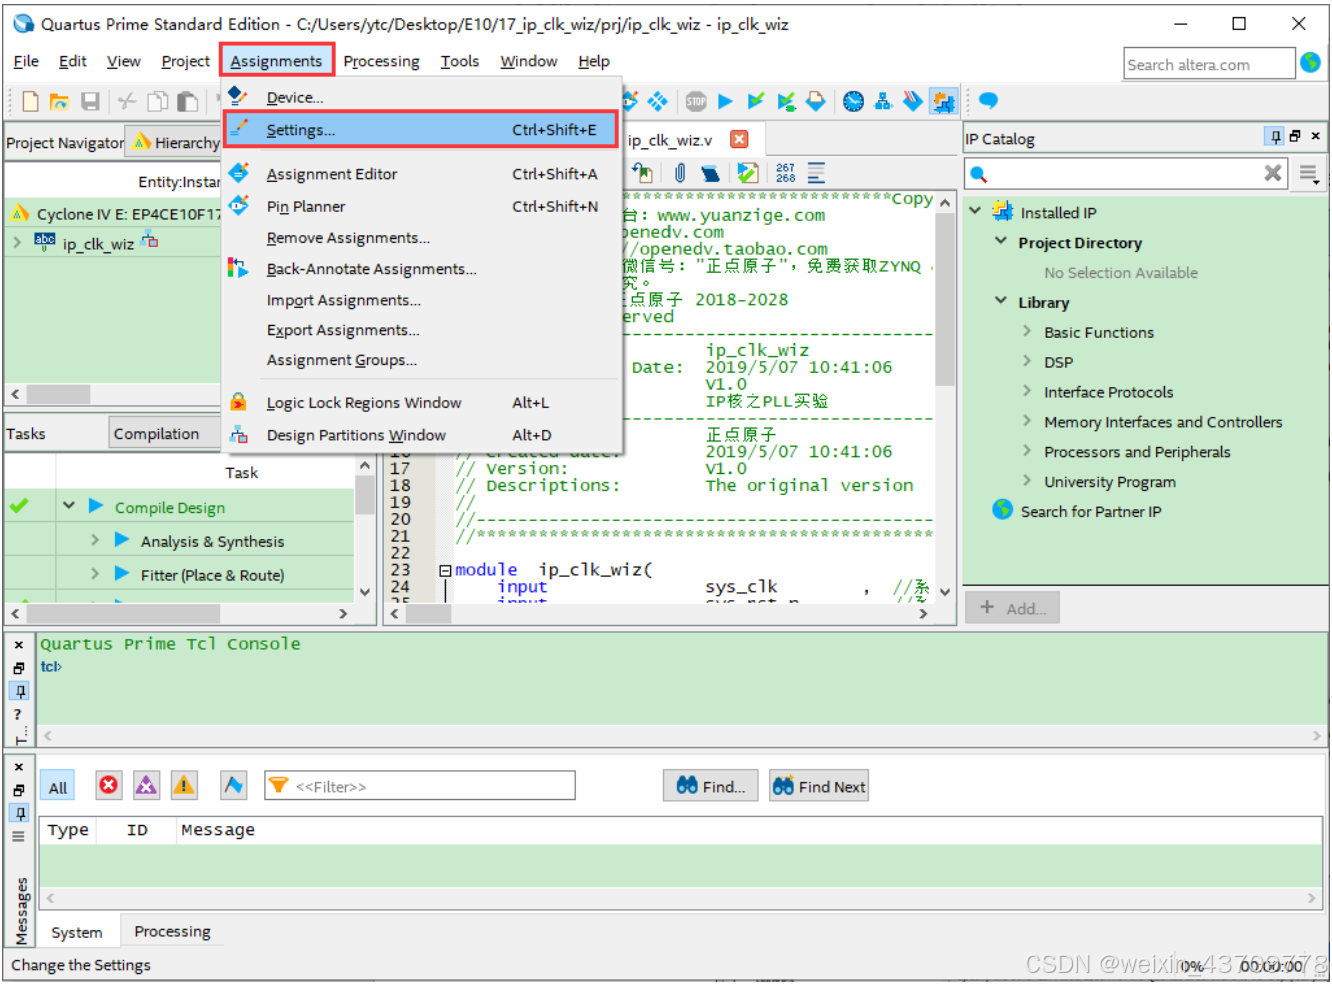This screenshot has width=1332, height=986.
Task: Click the altera.com globe search icon
Action: click(x=1311, y=63)
